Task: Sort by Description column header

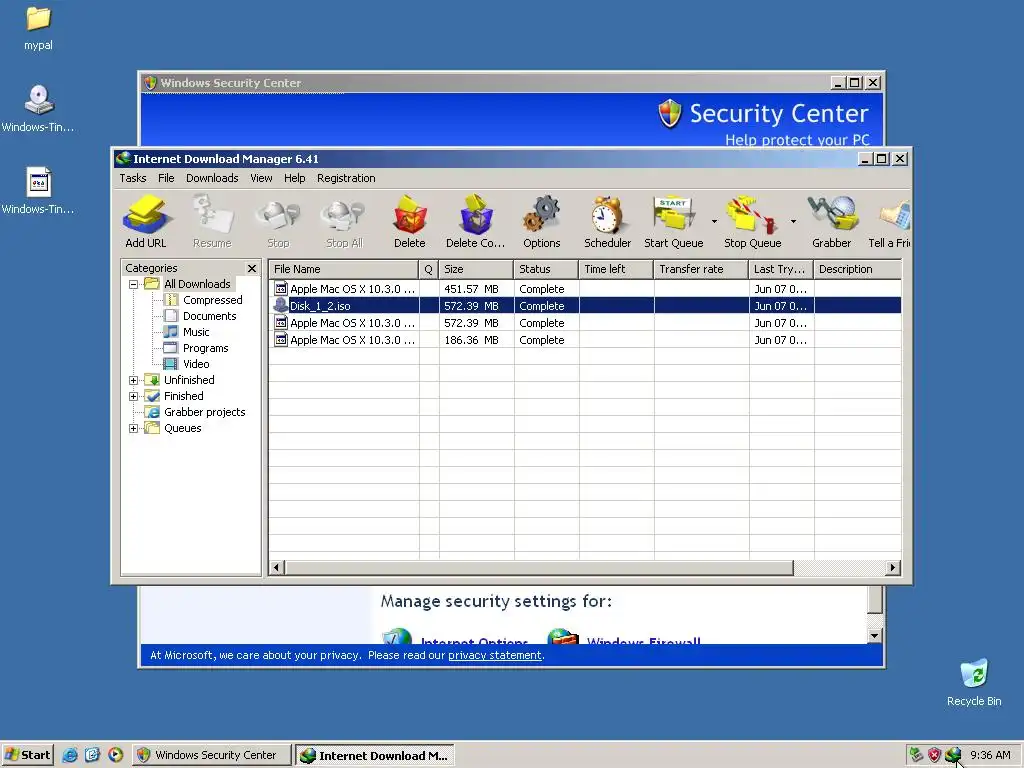Action: [858, 269]
